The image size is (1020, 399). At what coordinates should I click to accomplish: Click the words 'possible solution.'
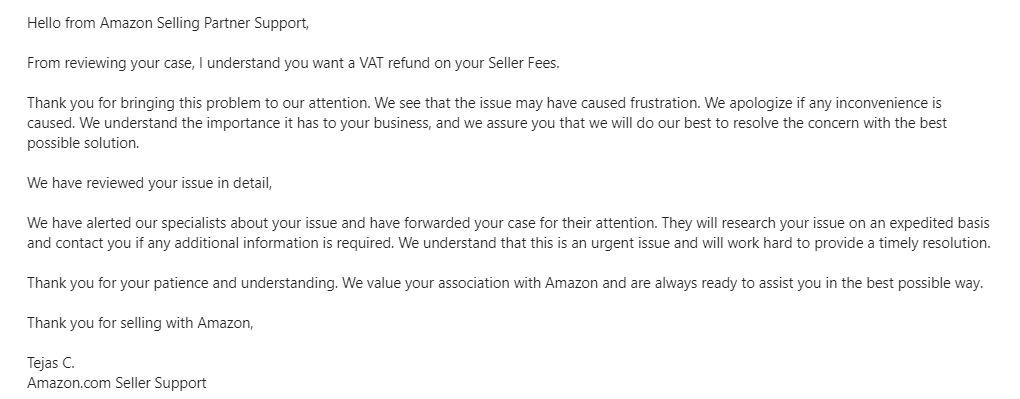[83, 143]
